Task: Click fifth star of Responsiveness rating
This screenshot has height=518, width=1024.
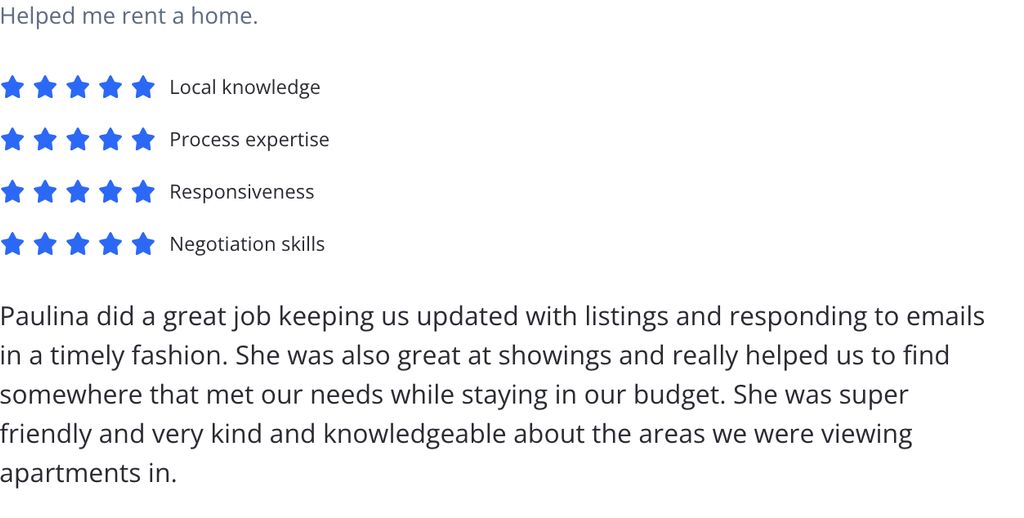Action: (143, 191)
